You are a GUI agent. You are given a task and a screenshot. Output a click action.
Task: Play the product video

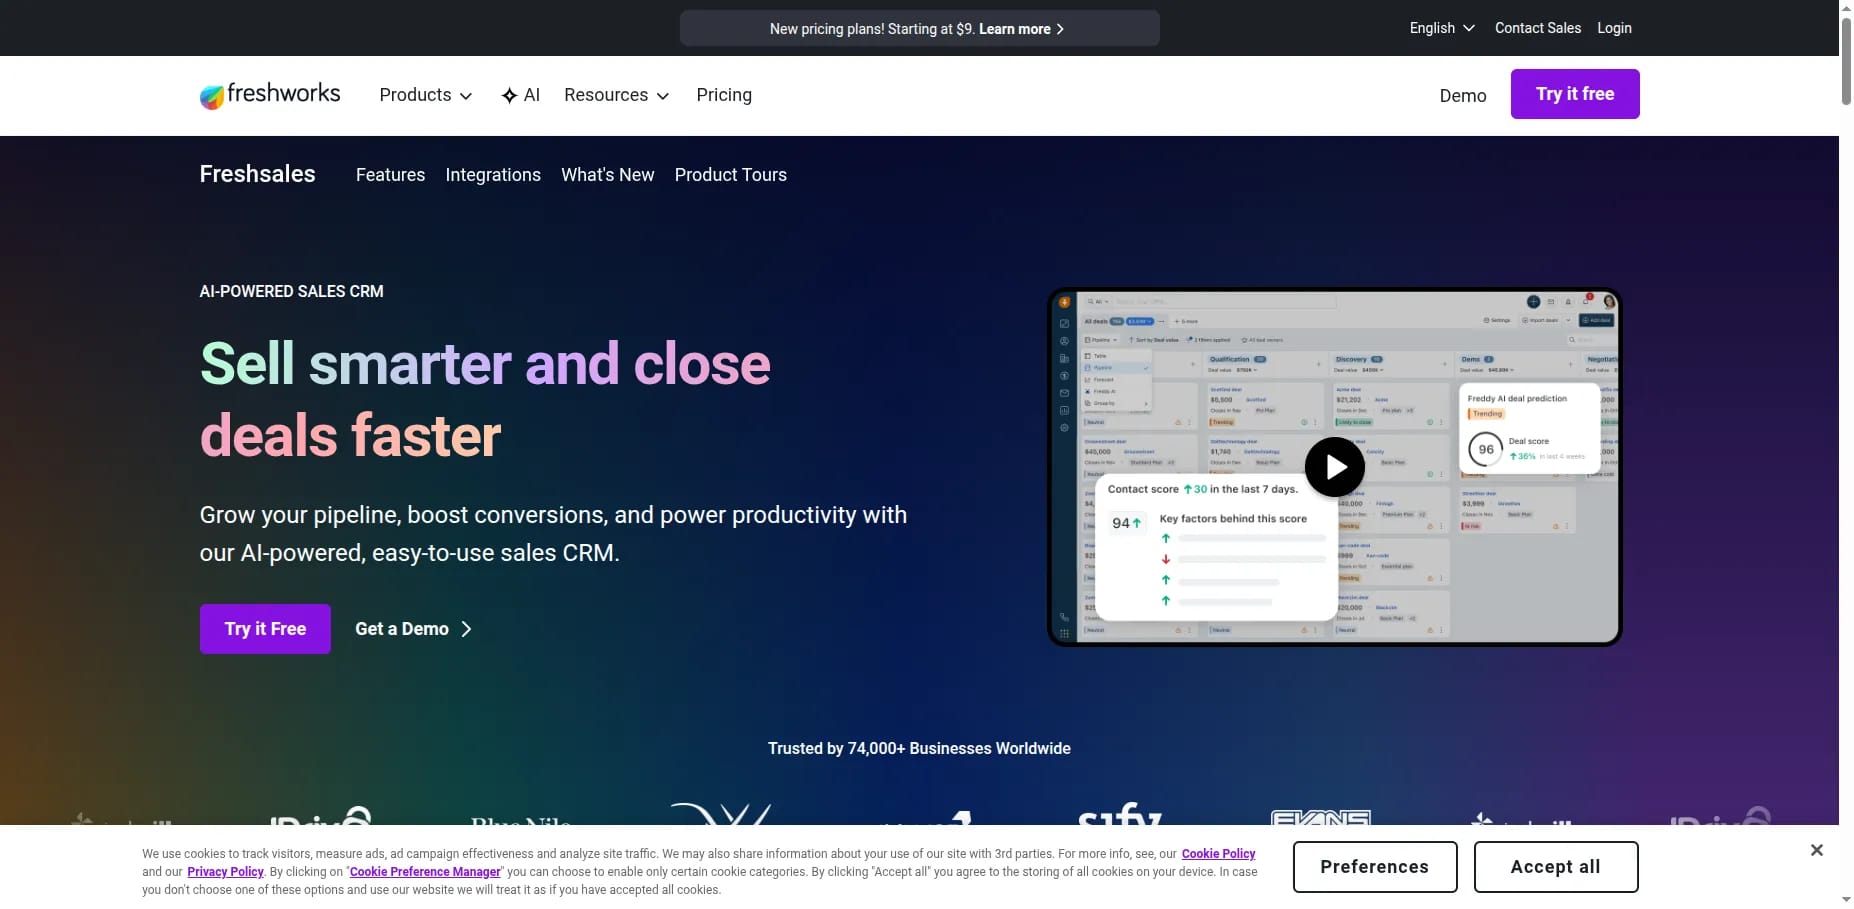[x=1334, y=467]
